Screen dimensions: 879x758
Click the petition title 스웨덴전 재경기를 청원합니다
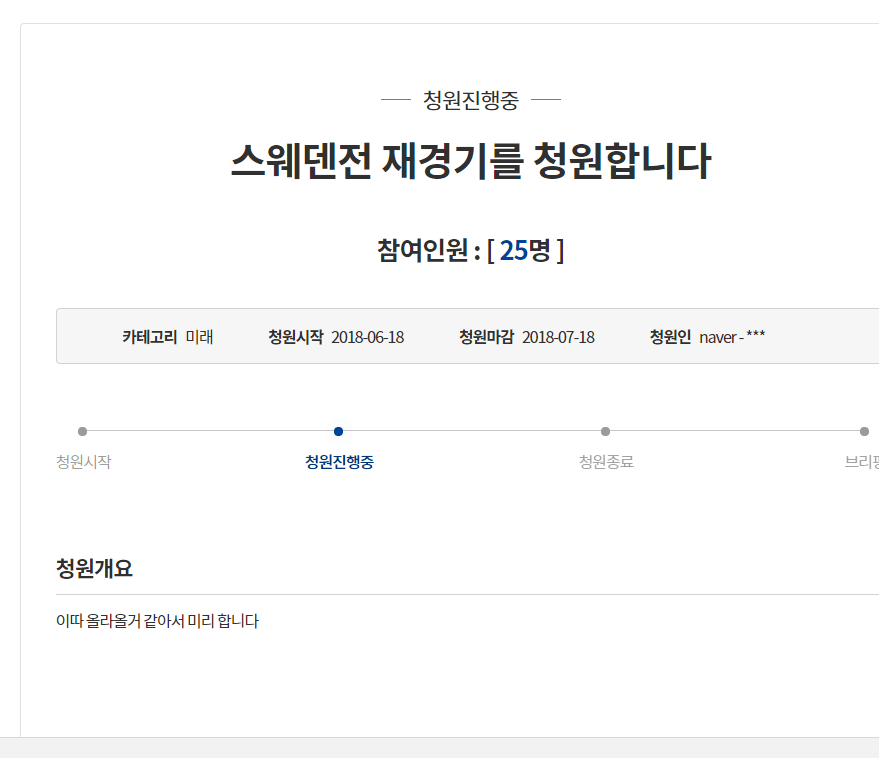point(470,161)
